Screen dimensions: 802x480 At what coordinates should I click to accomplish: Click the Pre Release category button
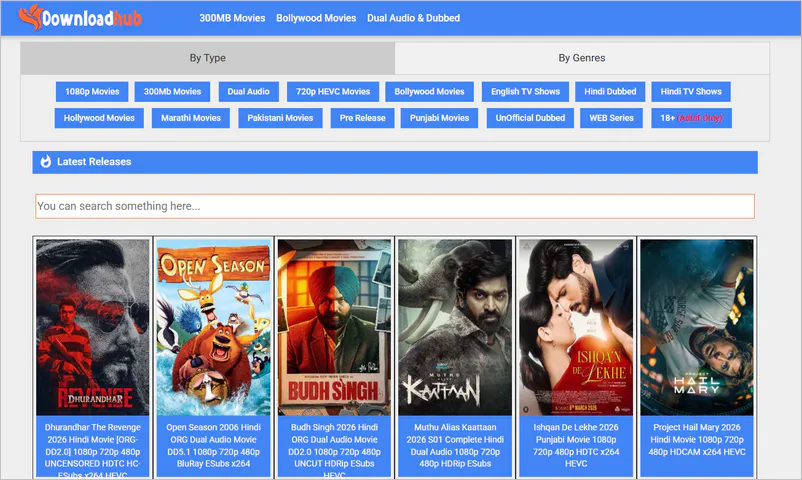pos(363,118)
